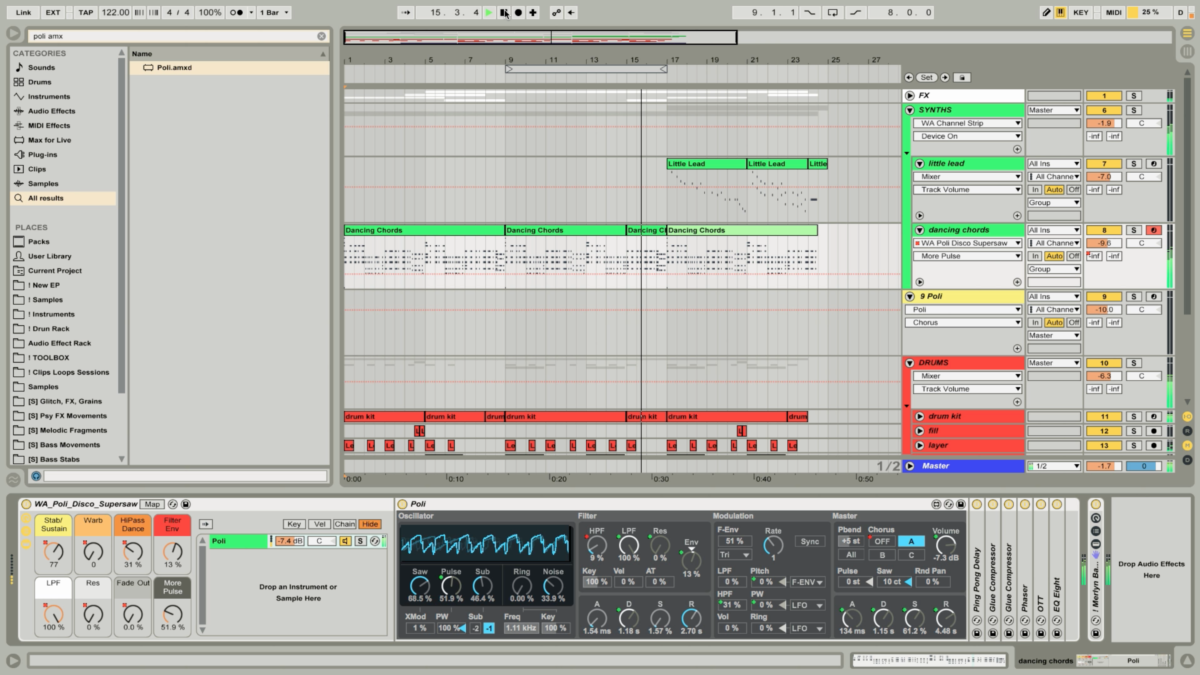Toggle the I-O section show button
The width and height of the screenshot is (1200, 675).
click(1188, 415)
